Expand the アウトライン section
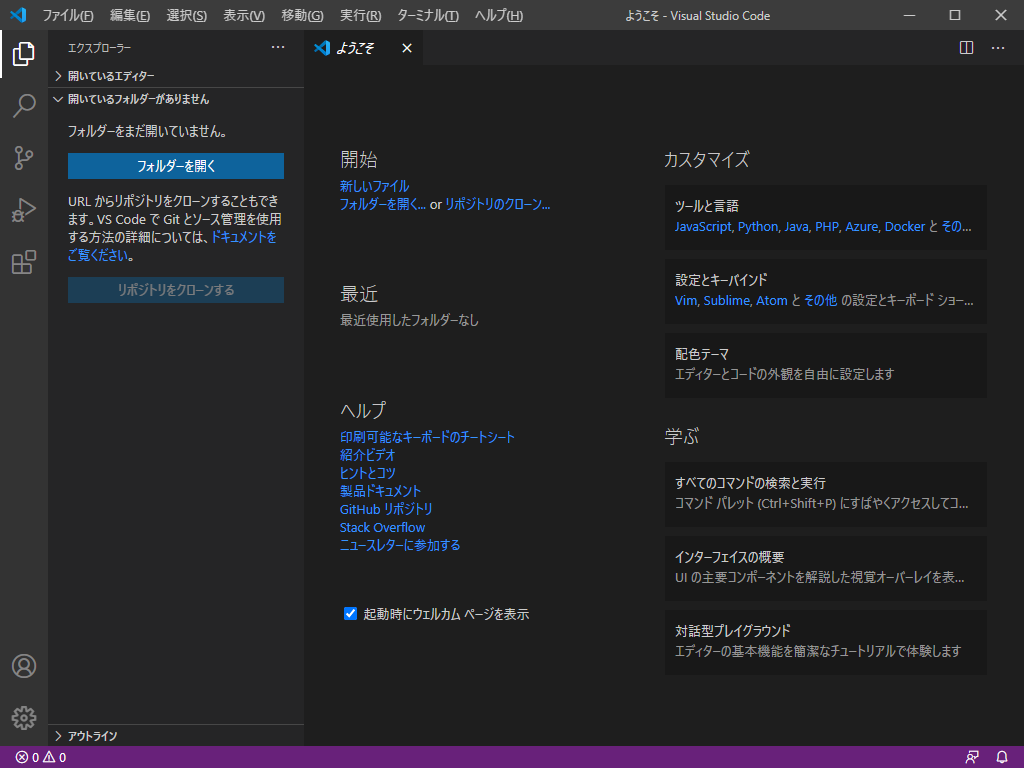The image size is (1024, 768). pyautogui.click(x=176, y=736)
